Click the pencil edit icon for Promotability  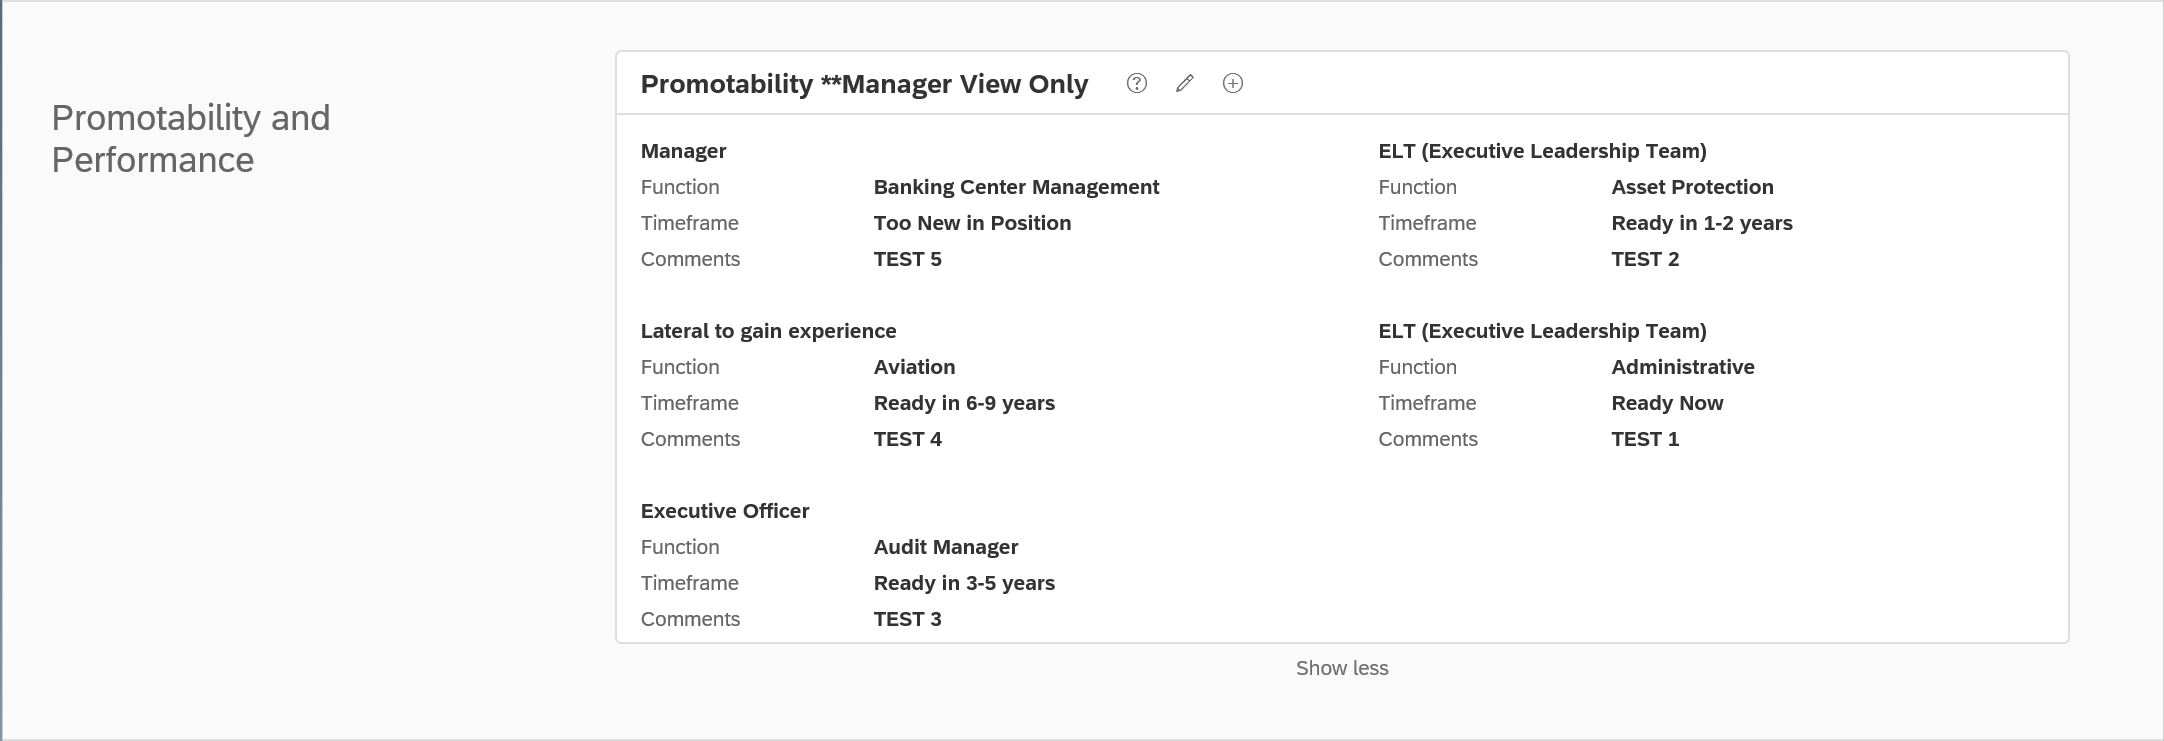click(x=1185, y=83)
